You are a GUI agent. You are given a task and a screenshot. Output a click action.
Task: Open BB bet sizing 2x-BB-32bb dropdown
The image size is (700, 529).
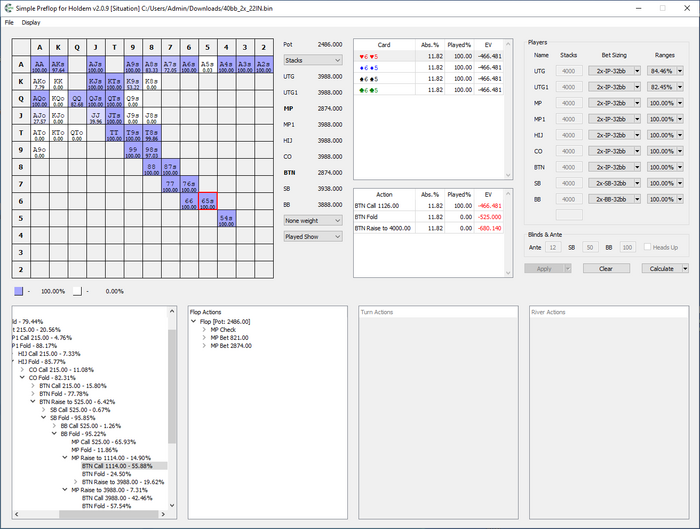click(614, 199)
